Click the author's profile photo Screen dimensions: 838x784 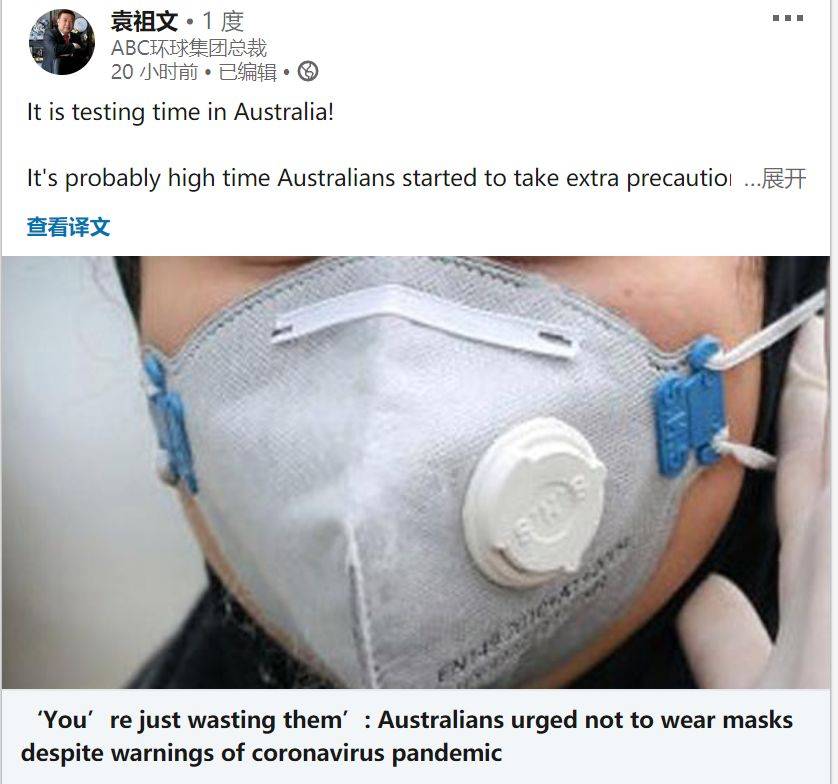click(61, 42)
